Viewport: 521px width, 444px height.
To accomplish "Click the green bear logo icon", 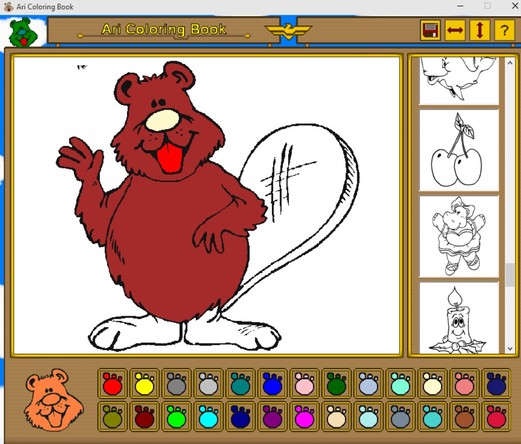I will click(x=23, y=32).
